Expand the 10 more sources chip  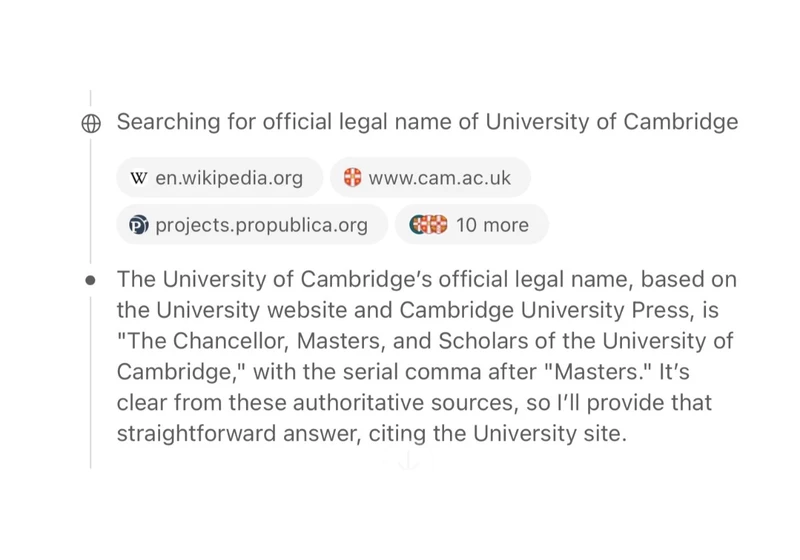point(471,224)
